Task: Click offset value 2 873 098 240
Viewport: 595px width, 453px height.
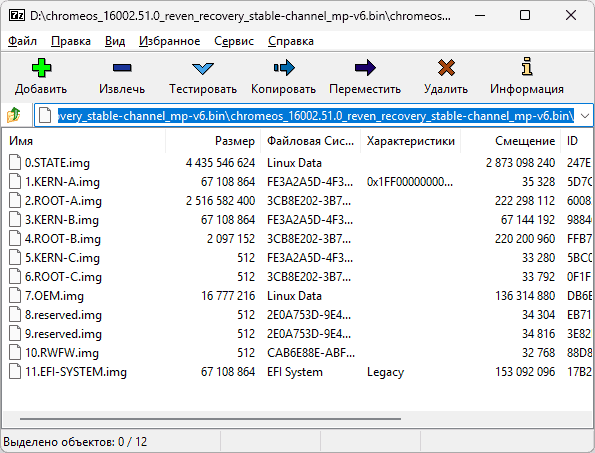Action: pyautogui.click(x=520, y=163)
